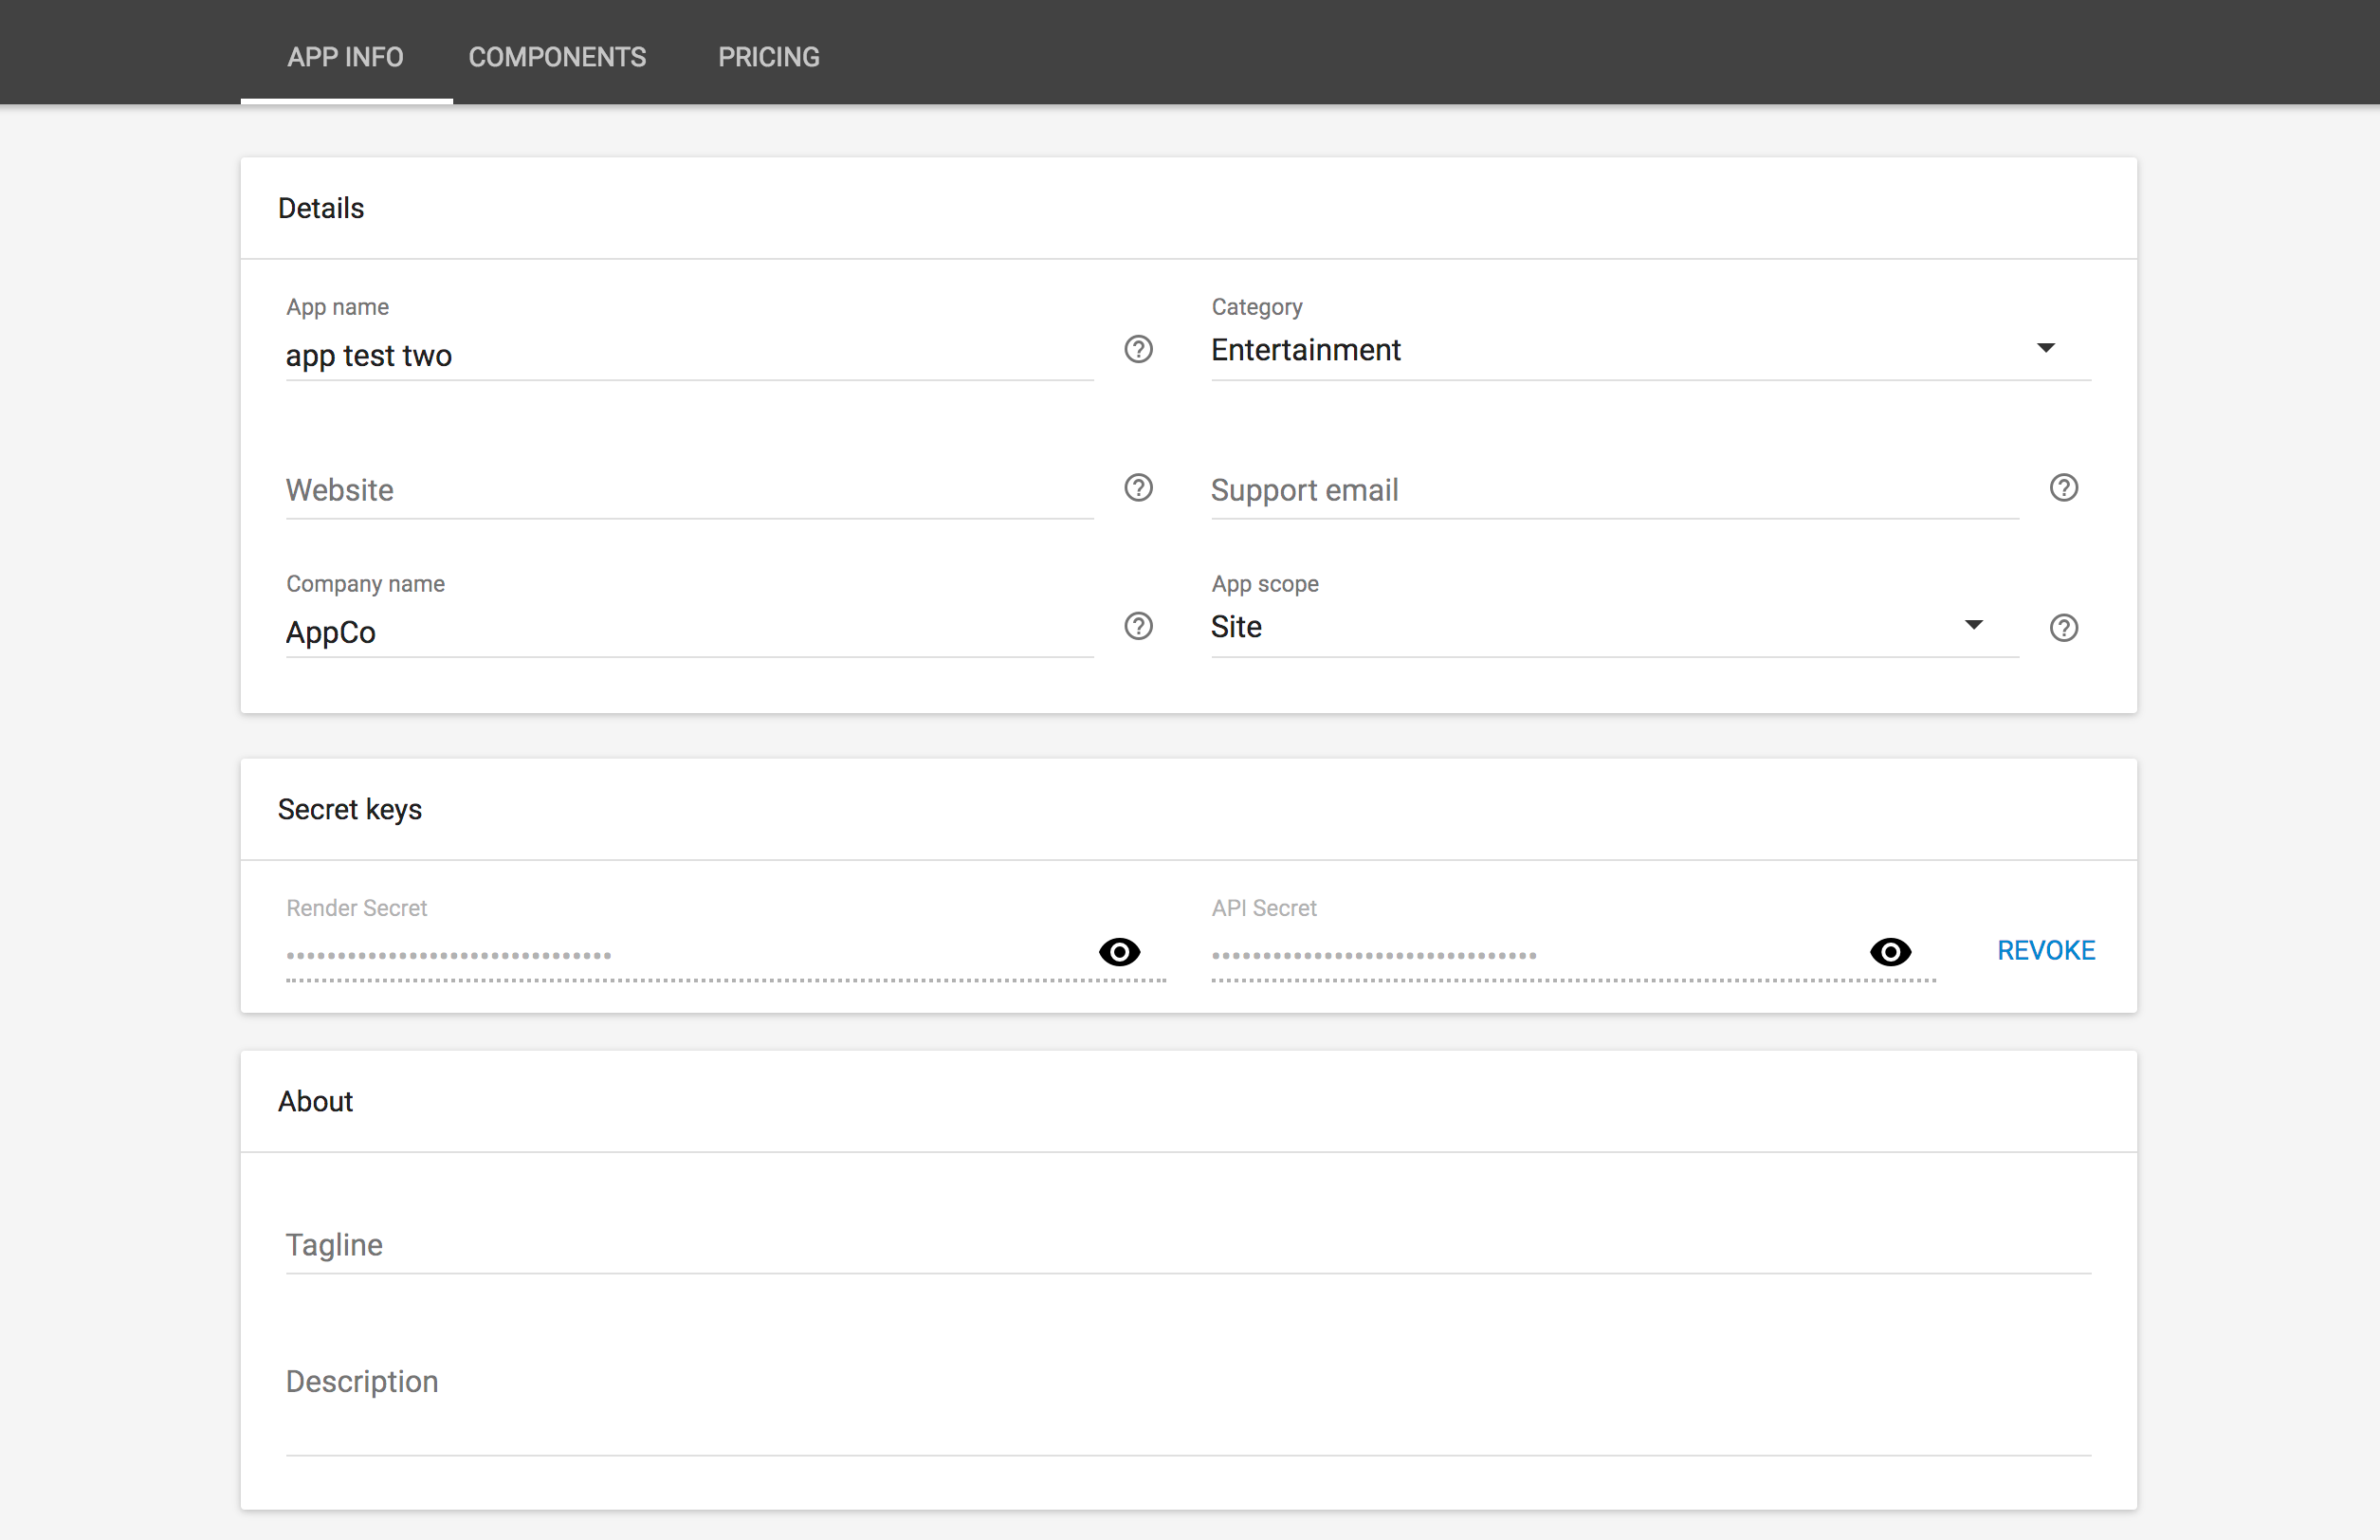The height and width of the screenshot is (1540, 2380).
Task: Switch to the PRICING tab
Action: point(767,57)
